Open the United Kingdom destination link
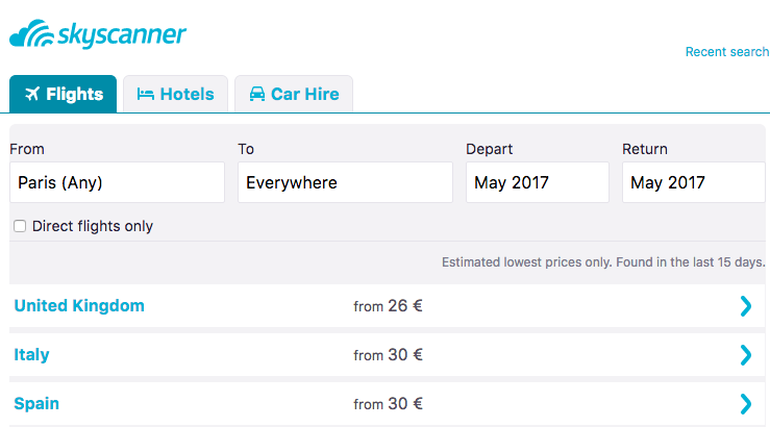The width and height of the screenshot is (770, 427). click(x=79, y=306)
